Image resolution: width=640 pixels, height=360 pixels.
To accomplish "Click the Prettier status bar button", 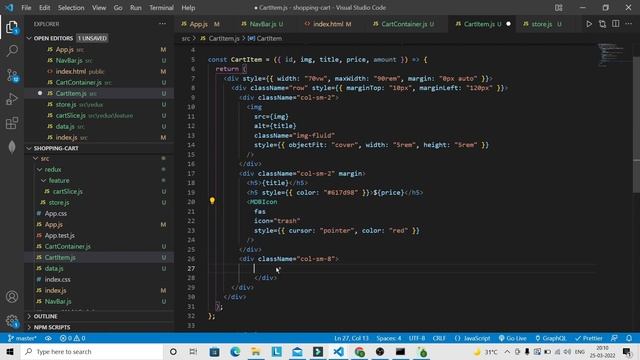I will point(589,338).
